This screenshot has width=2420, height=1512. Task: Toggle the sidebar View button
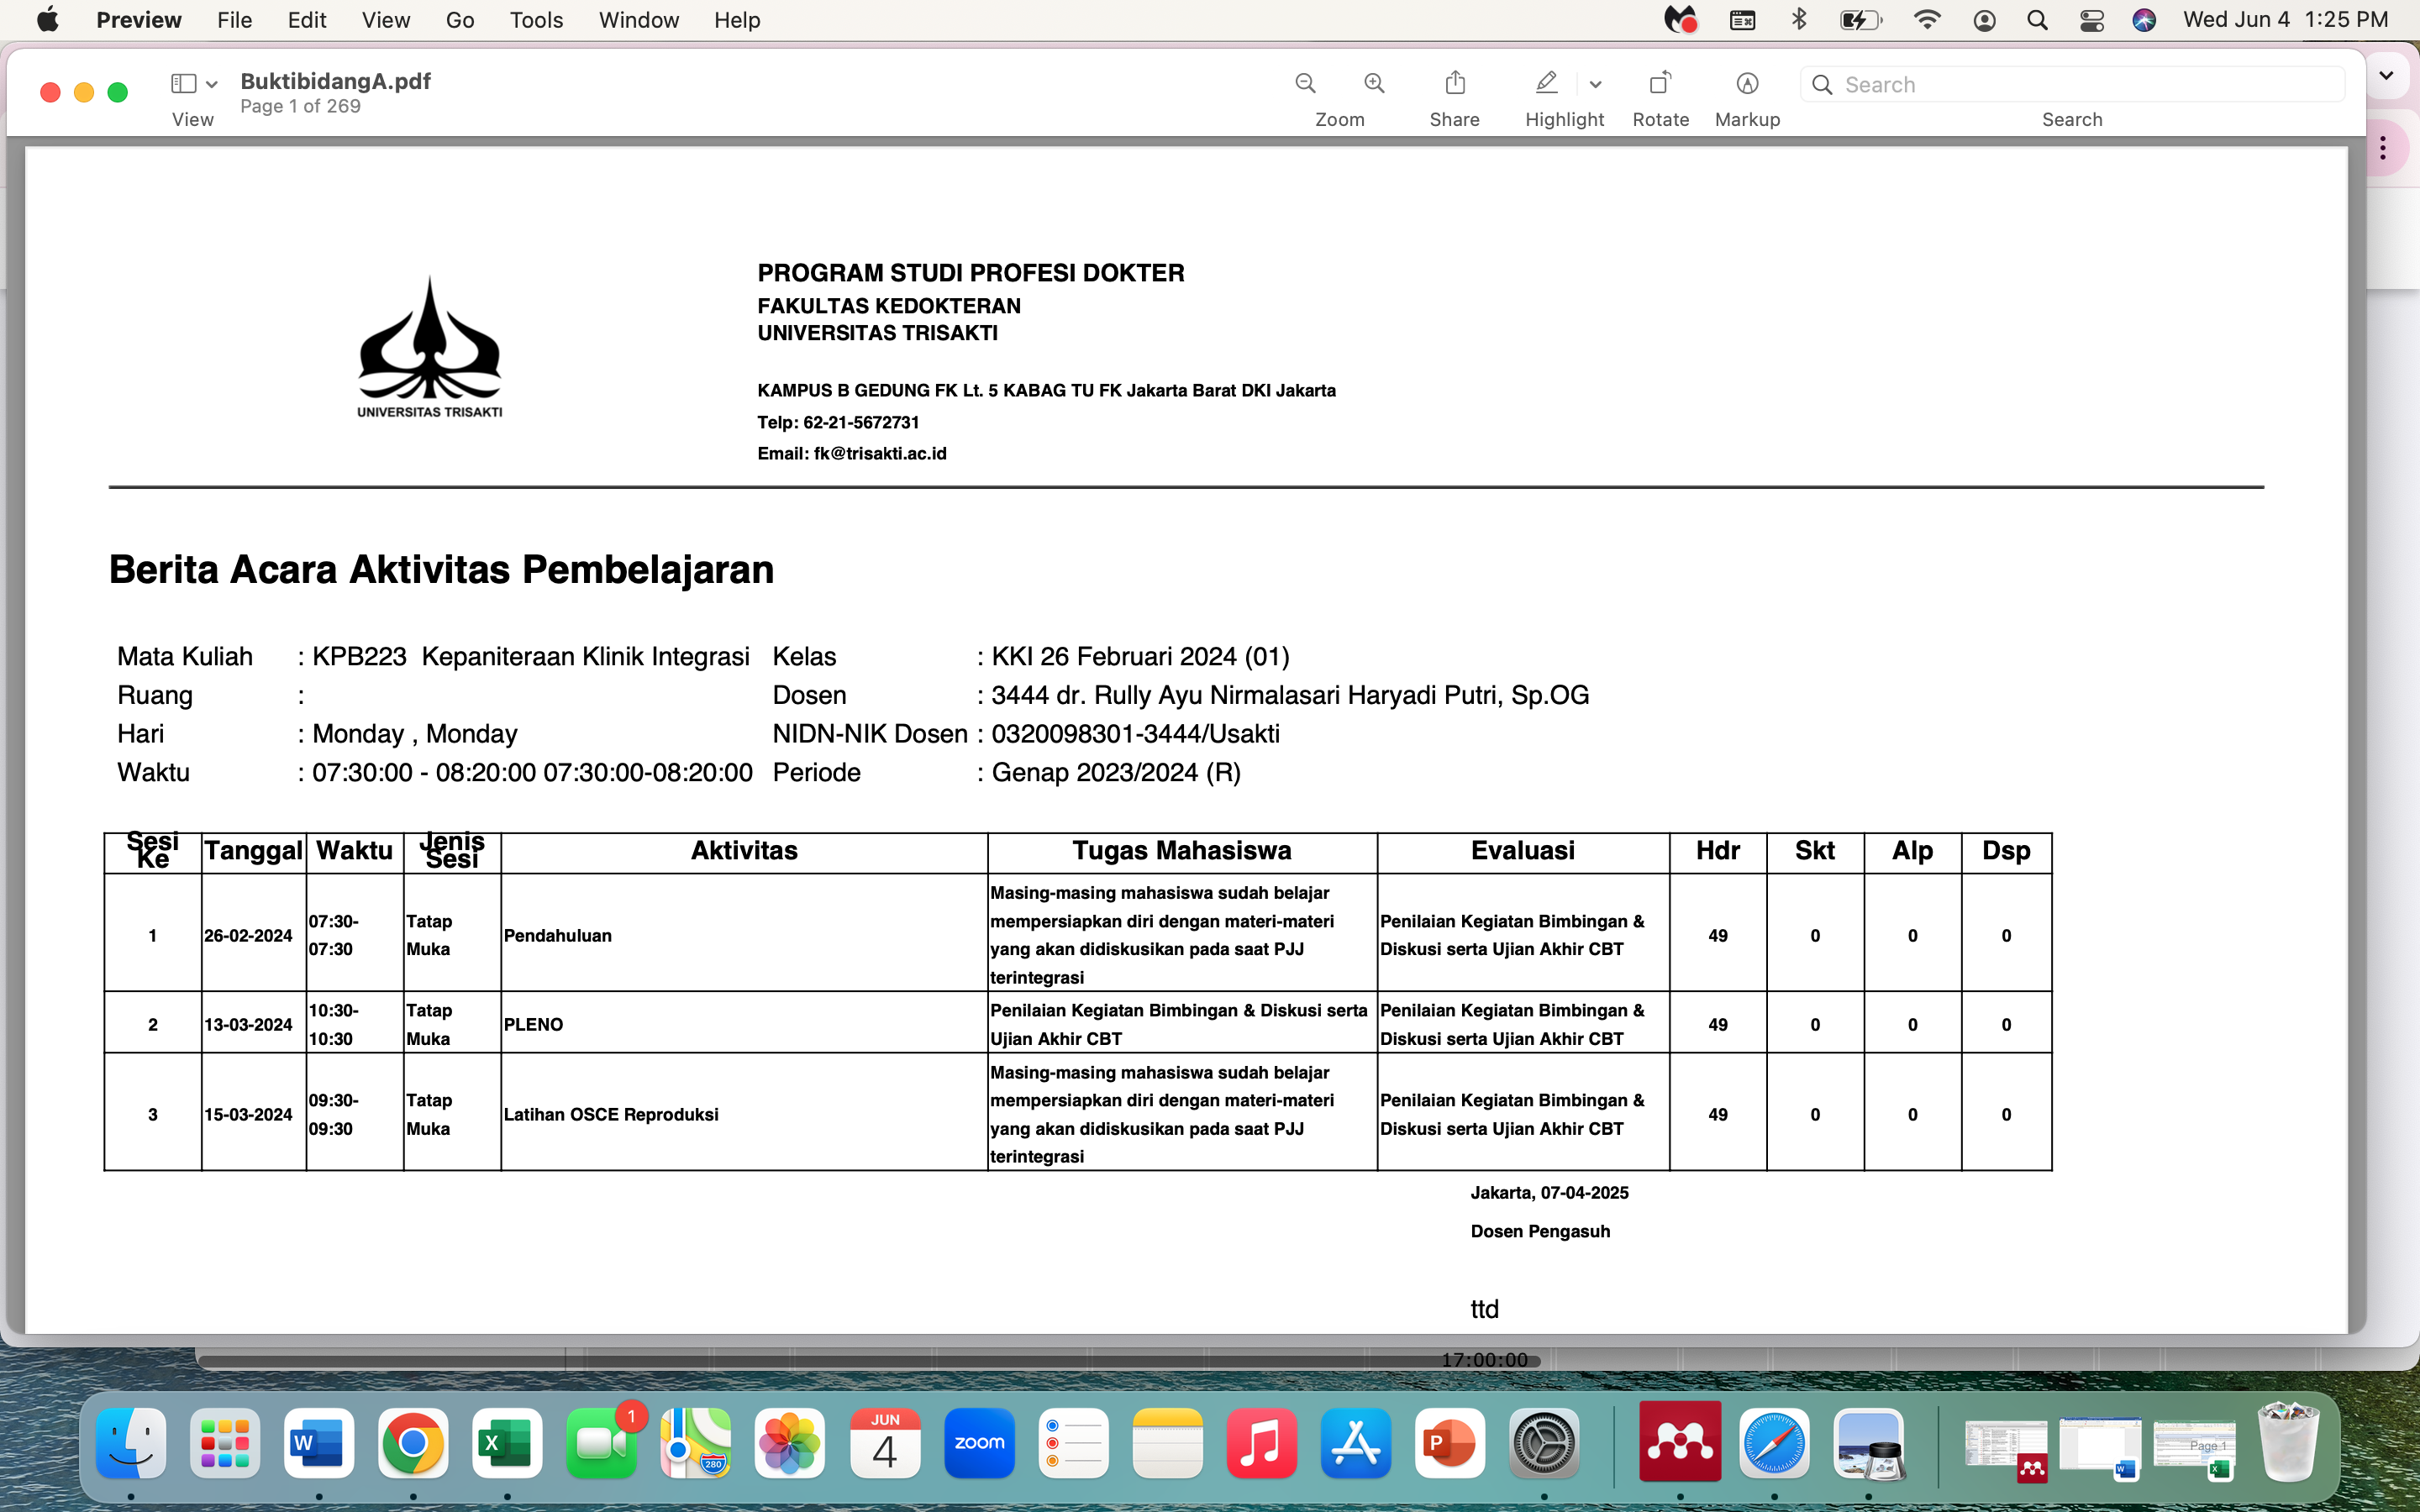pyautogui.click(x=183, y=84)
